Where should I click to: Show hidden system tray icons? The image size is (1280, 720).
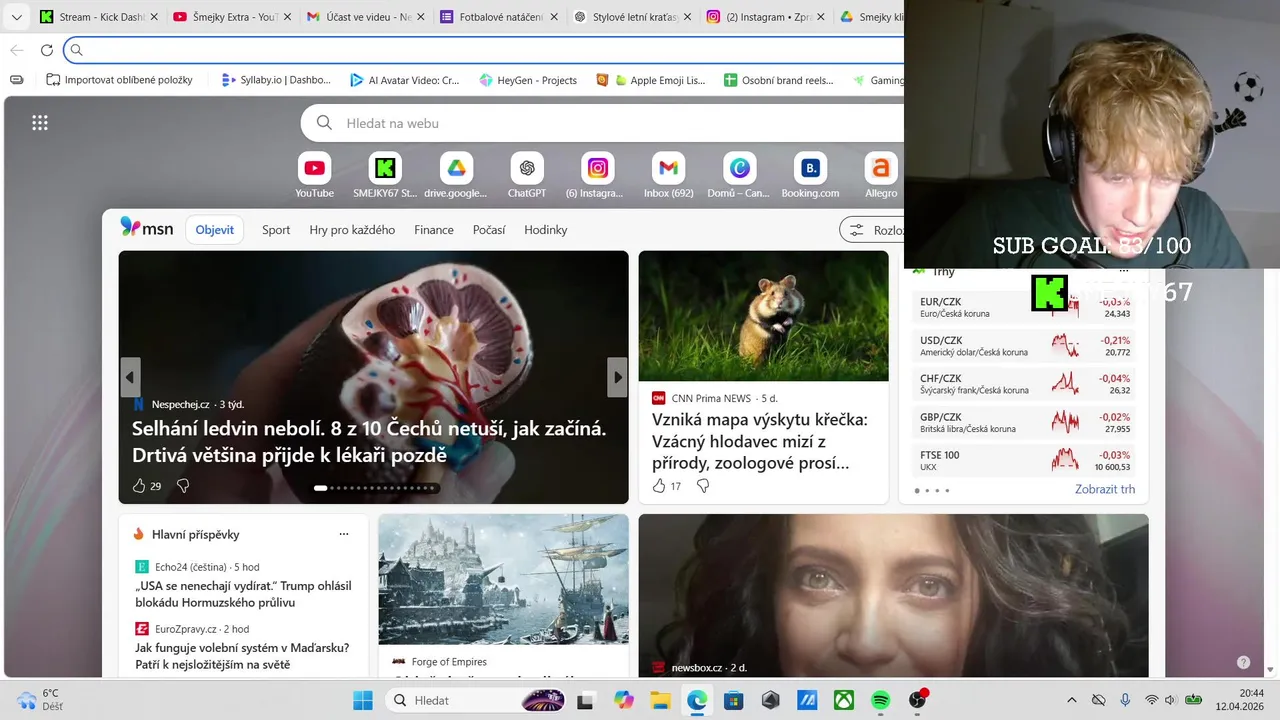tap(1072, 700)
